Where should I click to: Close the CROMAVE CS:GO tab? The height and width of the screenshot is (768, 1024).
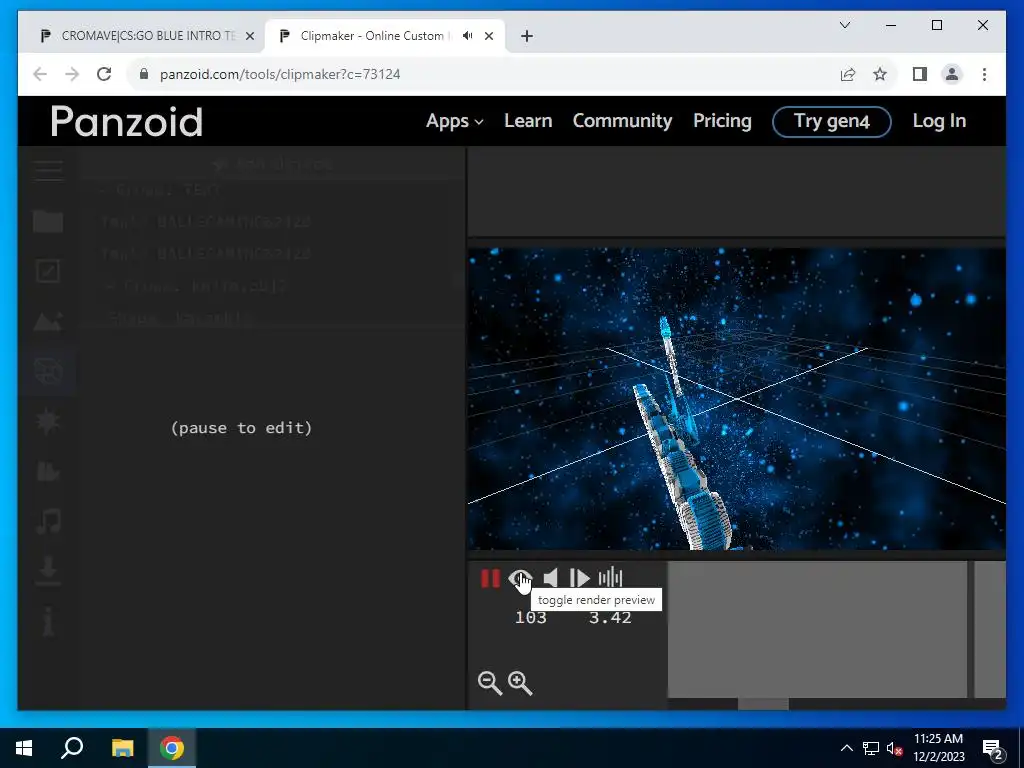click(249, 36)
